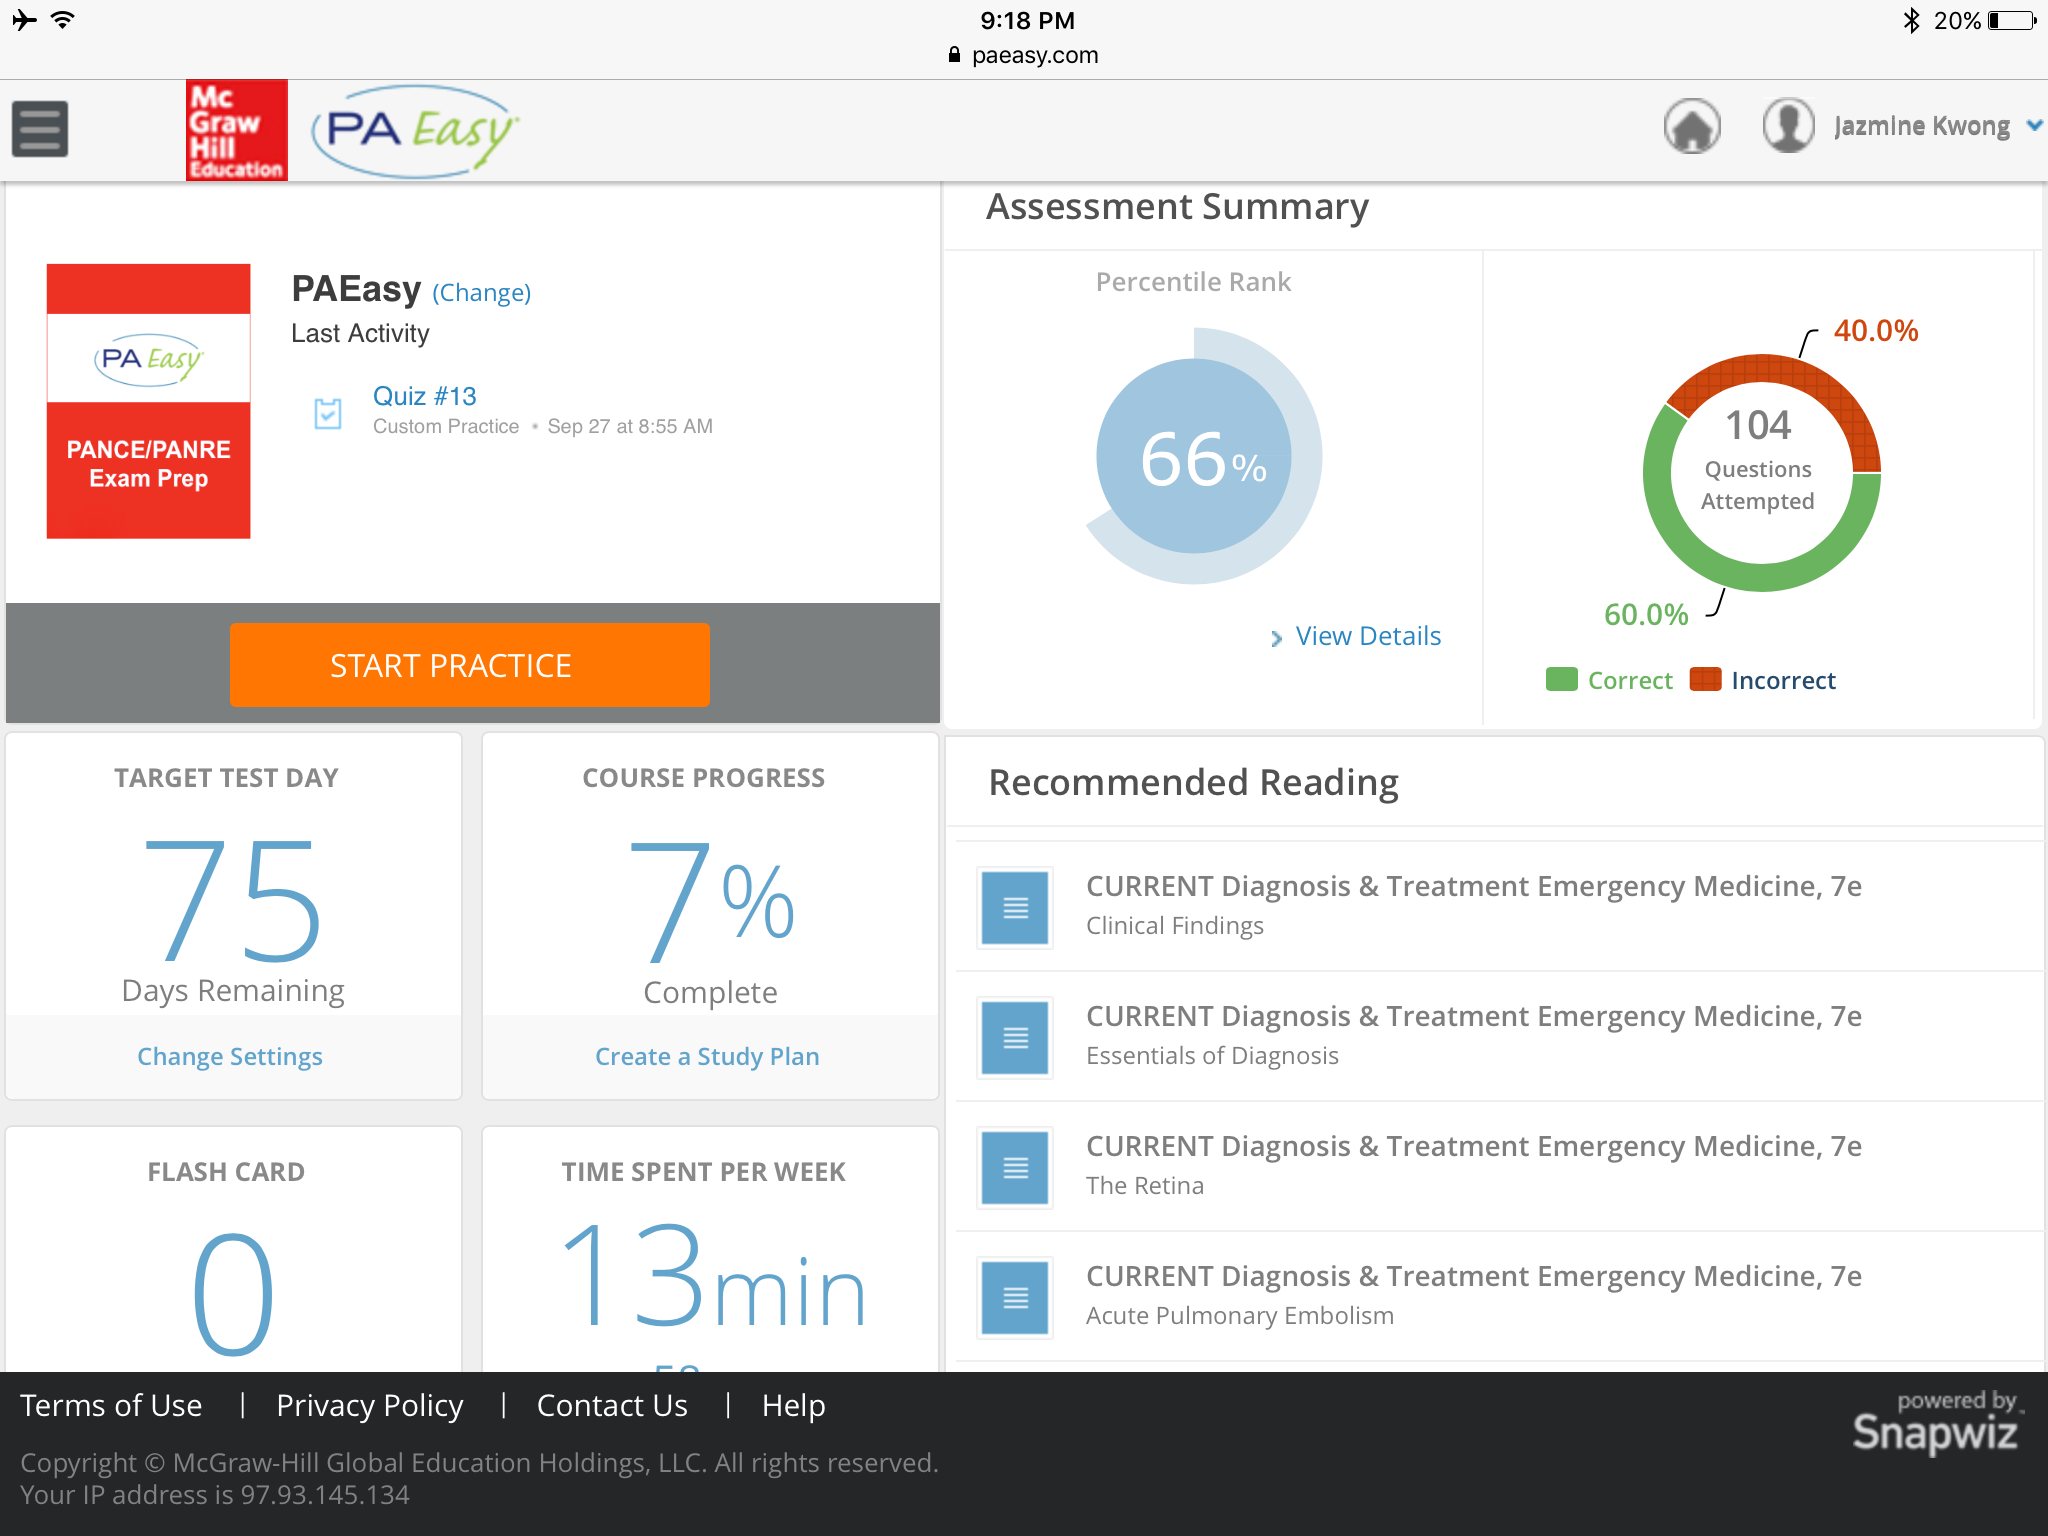Open document icon for Clinical Findings reading
2048x1536 pixels.
[x=1015, y=907]
